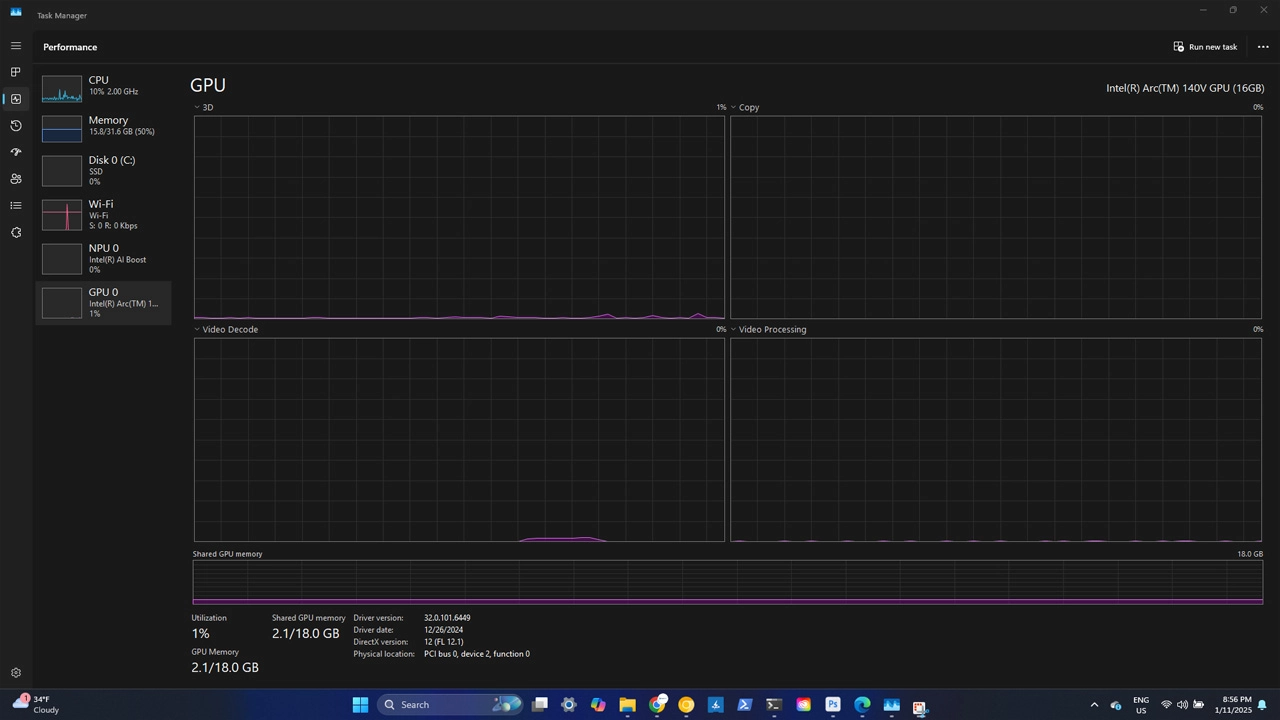Open the yellow circle app in taskbar
This screenshot has height=720, width=1280.
686,705
